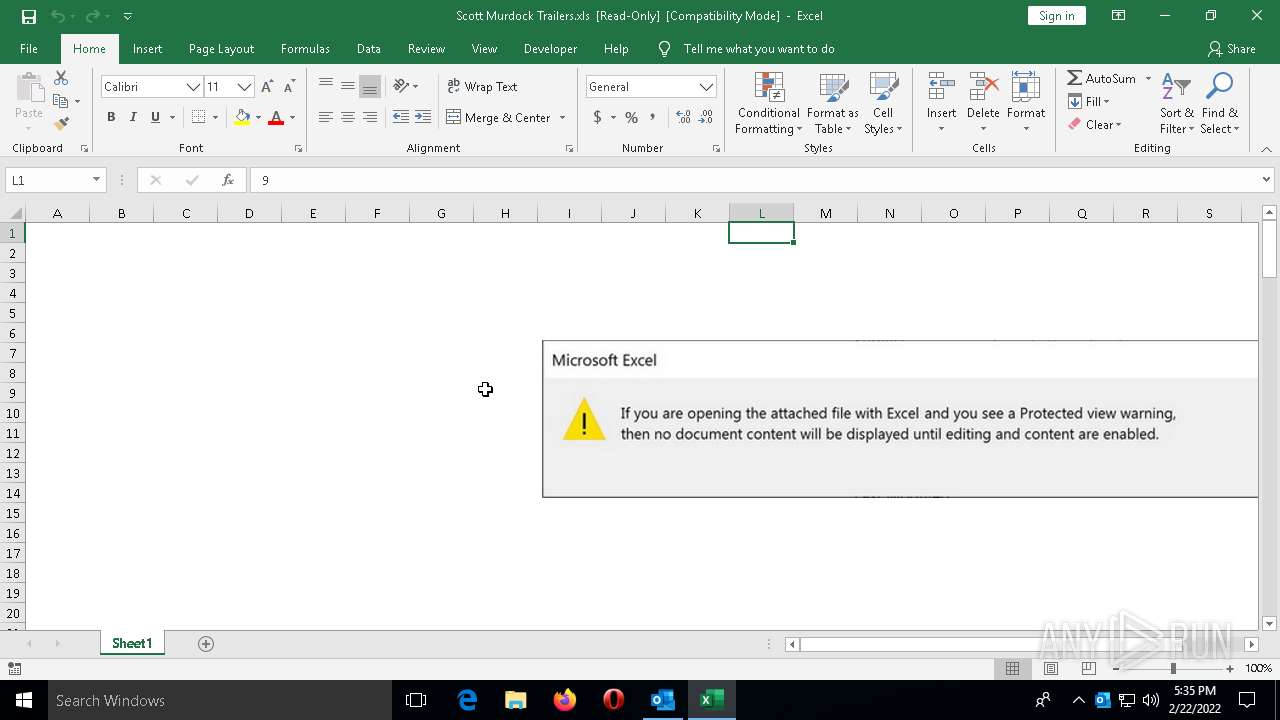Switch to the Insert tab
1280x720 pixels.
tap(147, 49)
